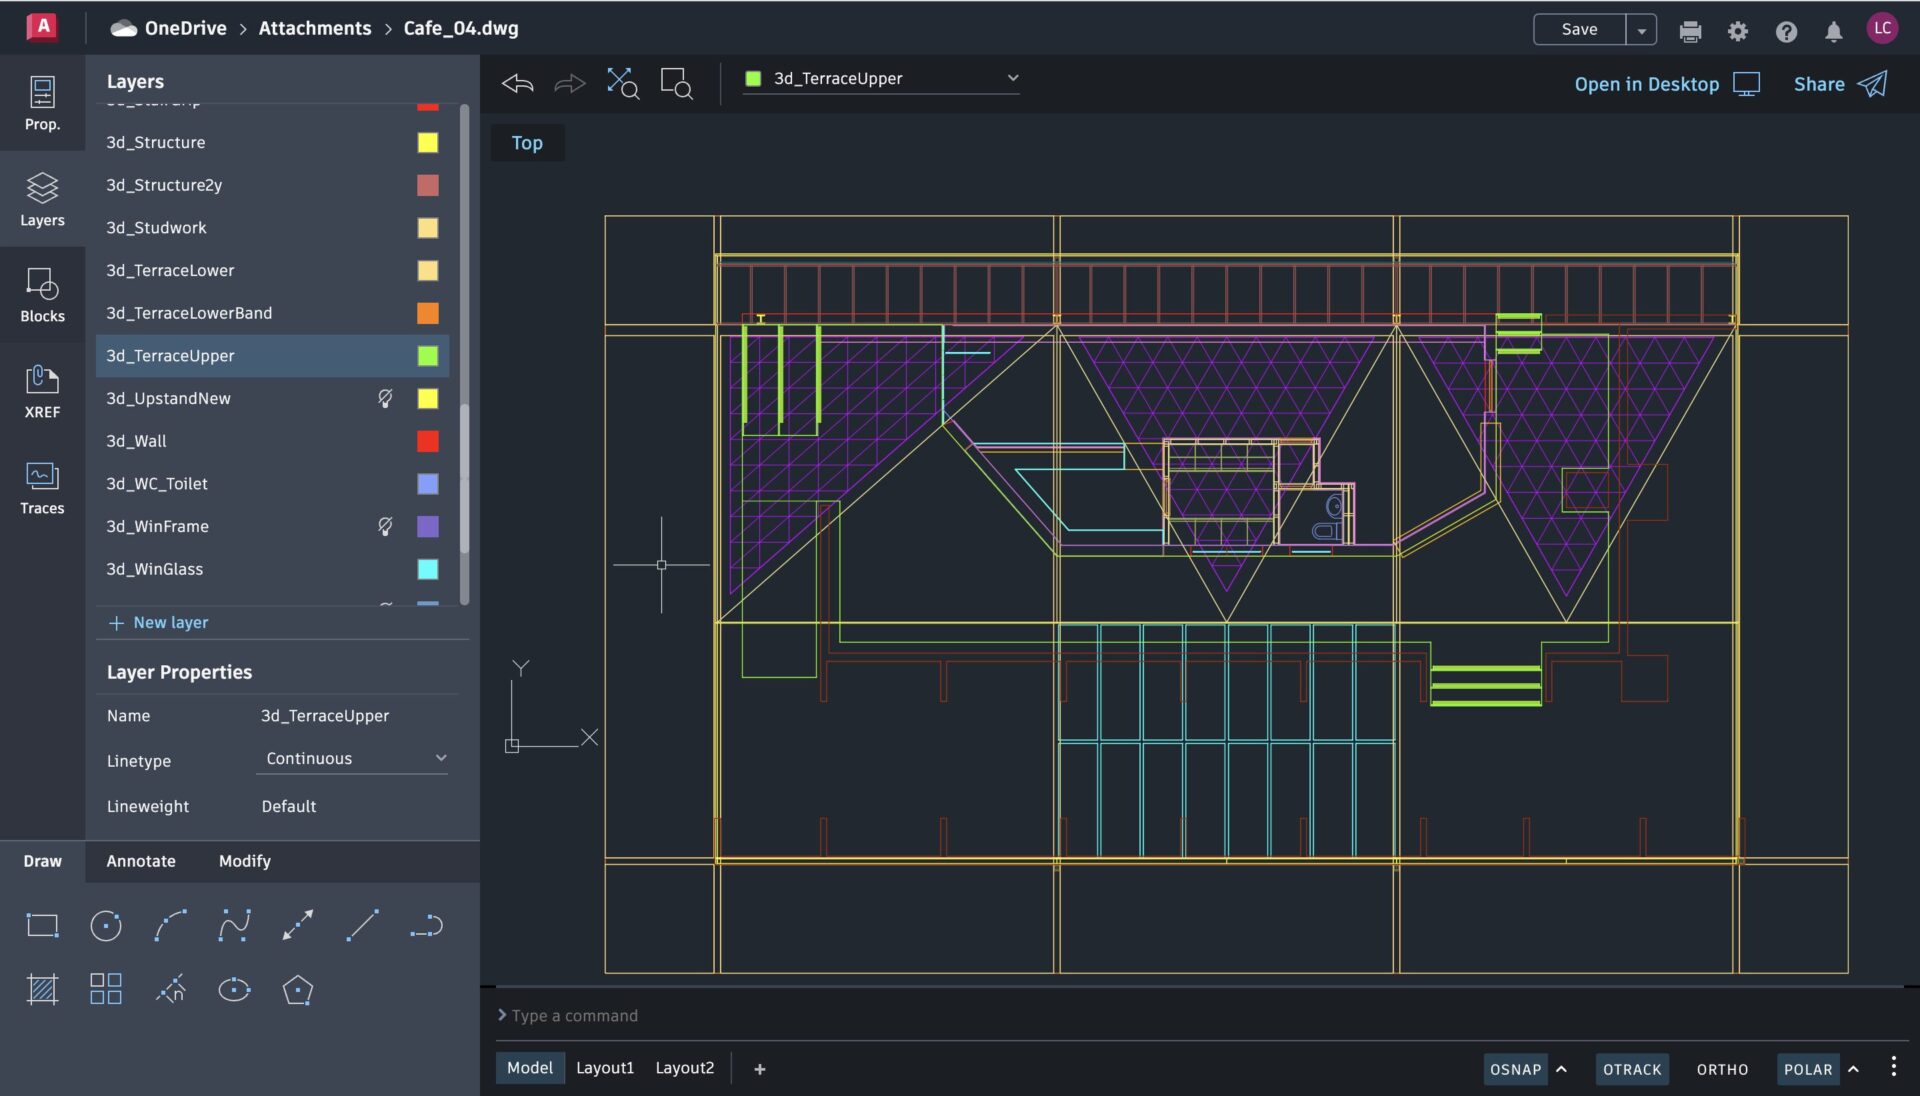Screen dimensions: 1920x1096
Task: Expand the OSNAP settings chevron
Action: 1561,1069
